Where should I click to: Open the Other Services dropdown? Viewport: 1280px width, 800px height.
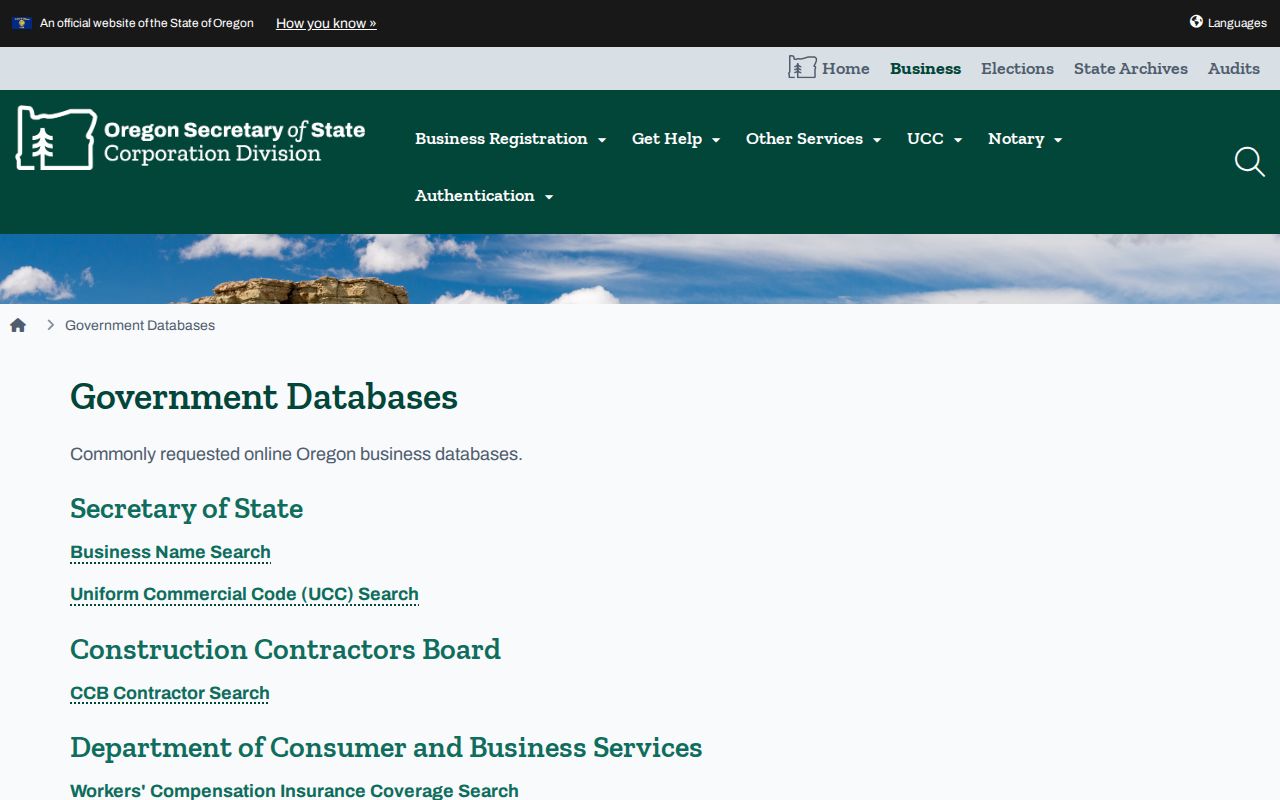click(x=813, y=139)
